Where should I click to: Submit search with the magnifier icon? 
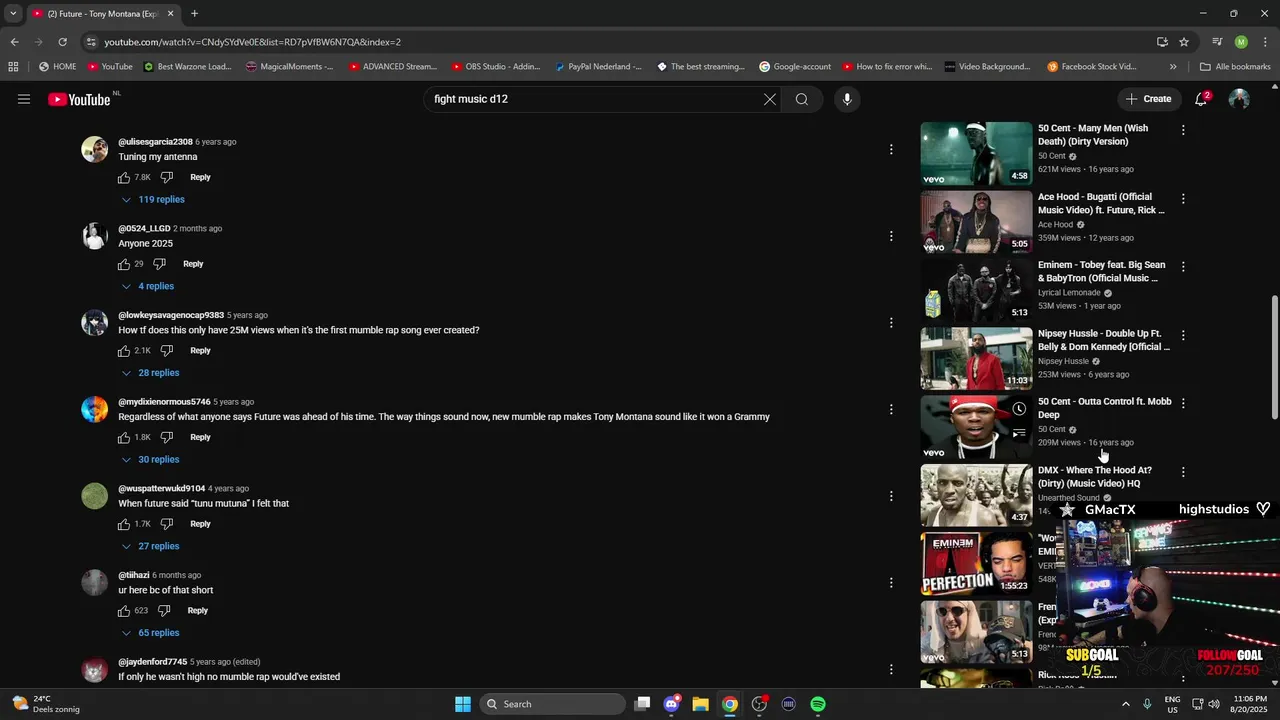click(802, 99)
